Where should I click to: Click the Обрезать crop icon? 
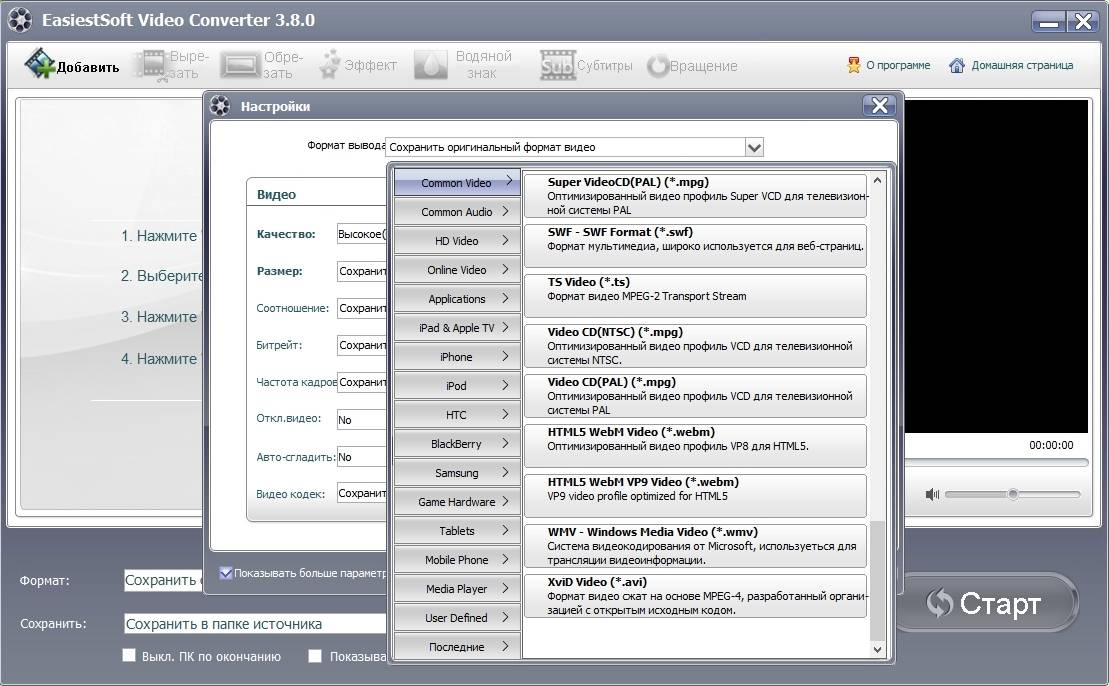point(240,65)
